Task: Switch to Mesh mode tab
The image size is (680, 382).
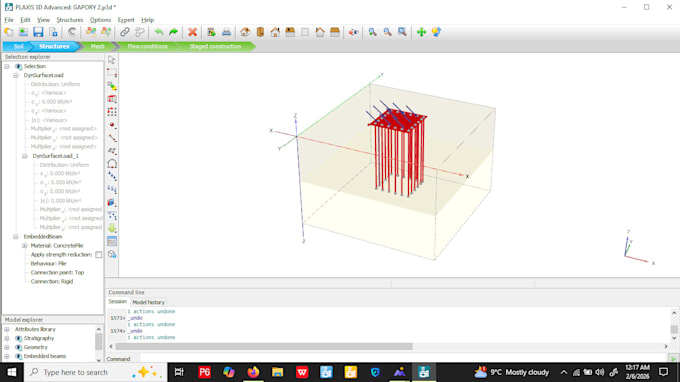Action: (x=98, y=46)
